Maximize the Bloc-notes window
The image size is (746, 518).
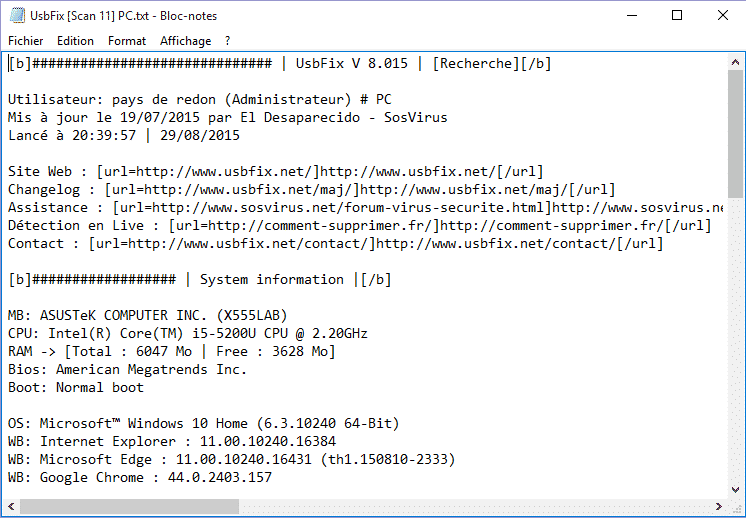pos(677,16)
